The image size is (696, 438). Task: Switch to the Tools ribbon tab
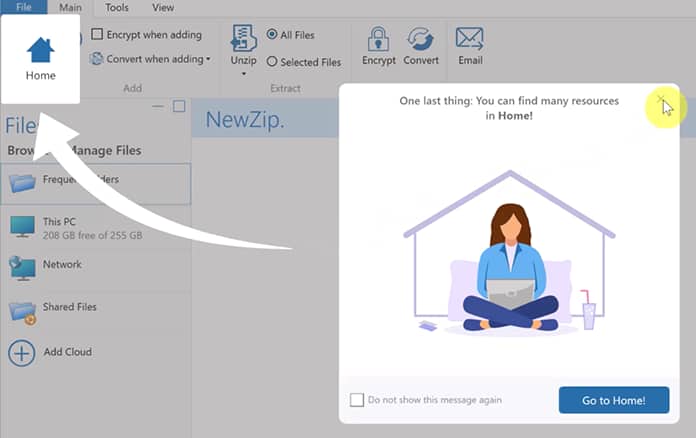pos(116,7)
